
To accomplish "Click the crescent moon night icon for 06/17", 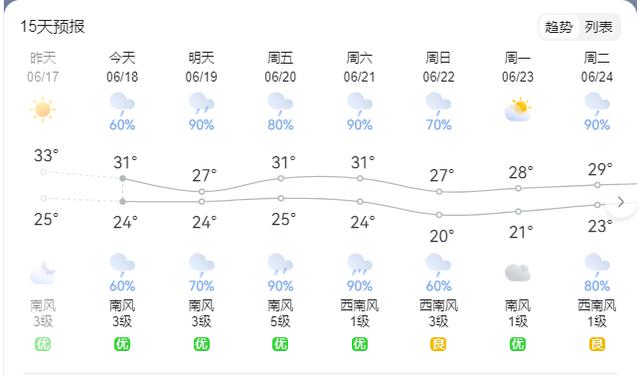I will pyautogui.click(x=43, y=273).
